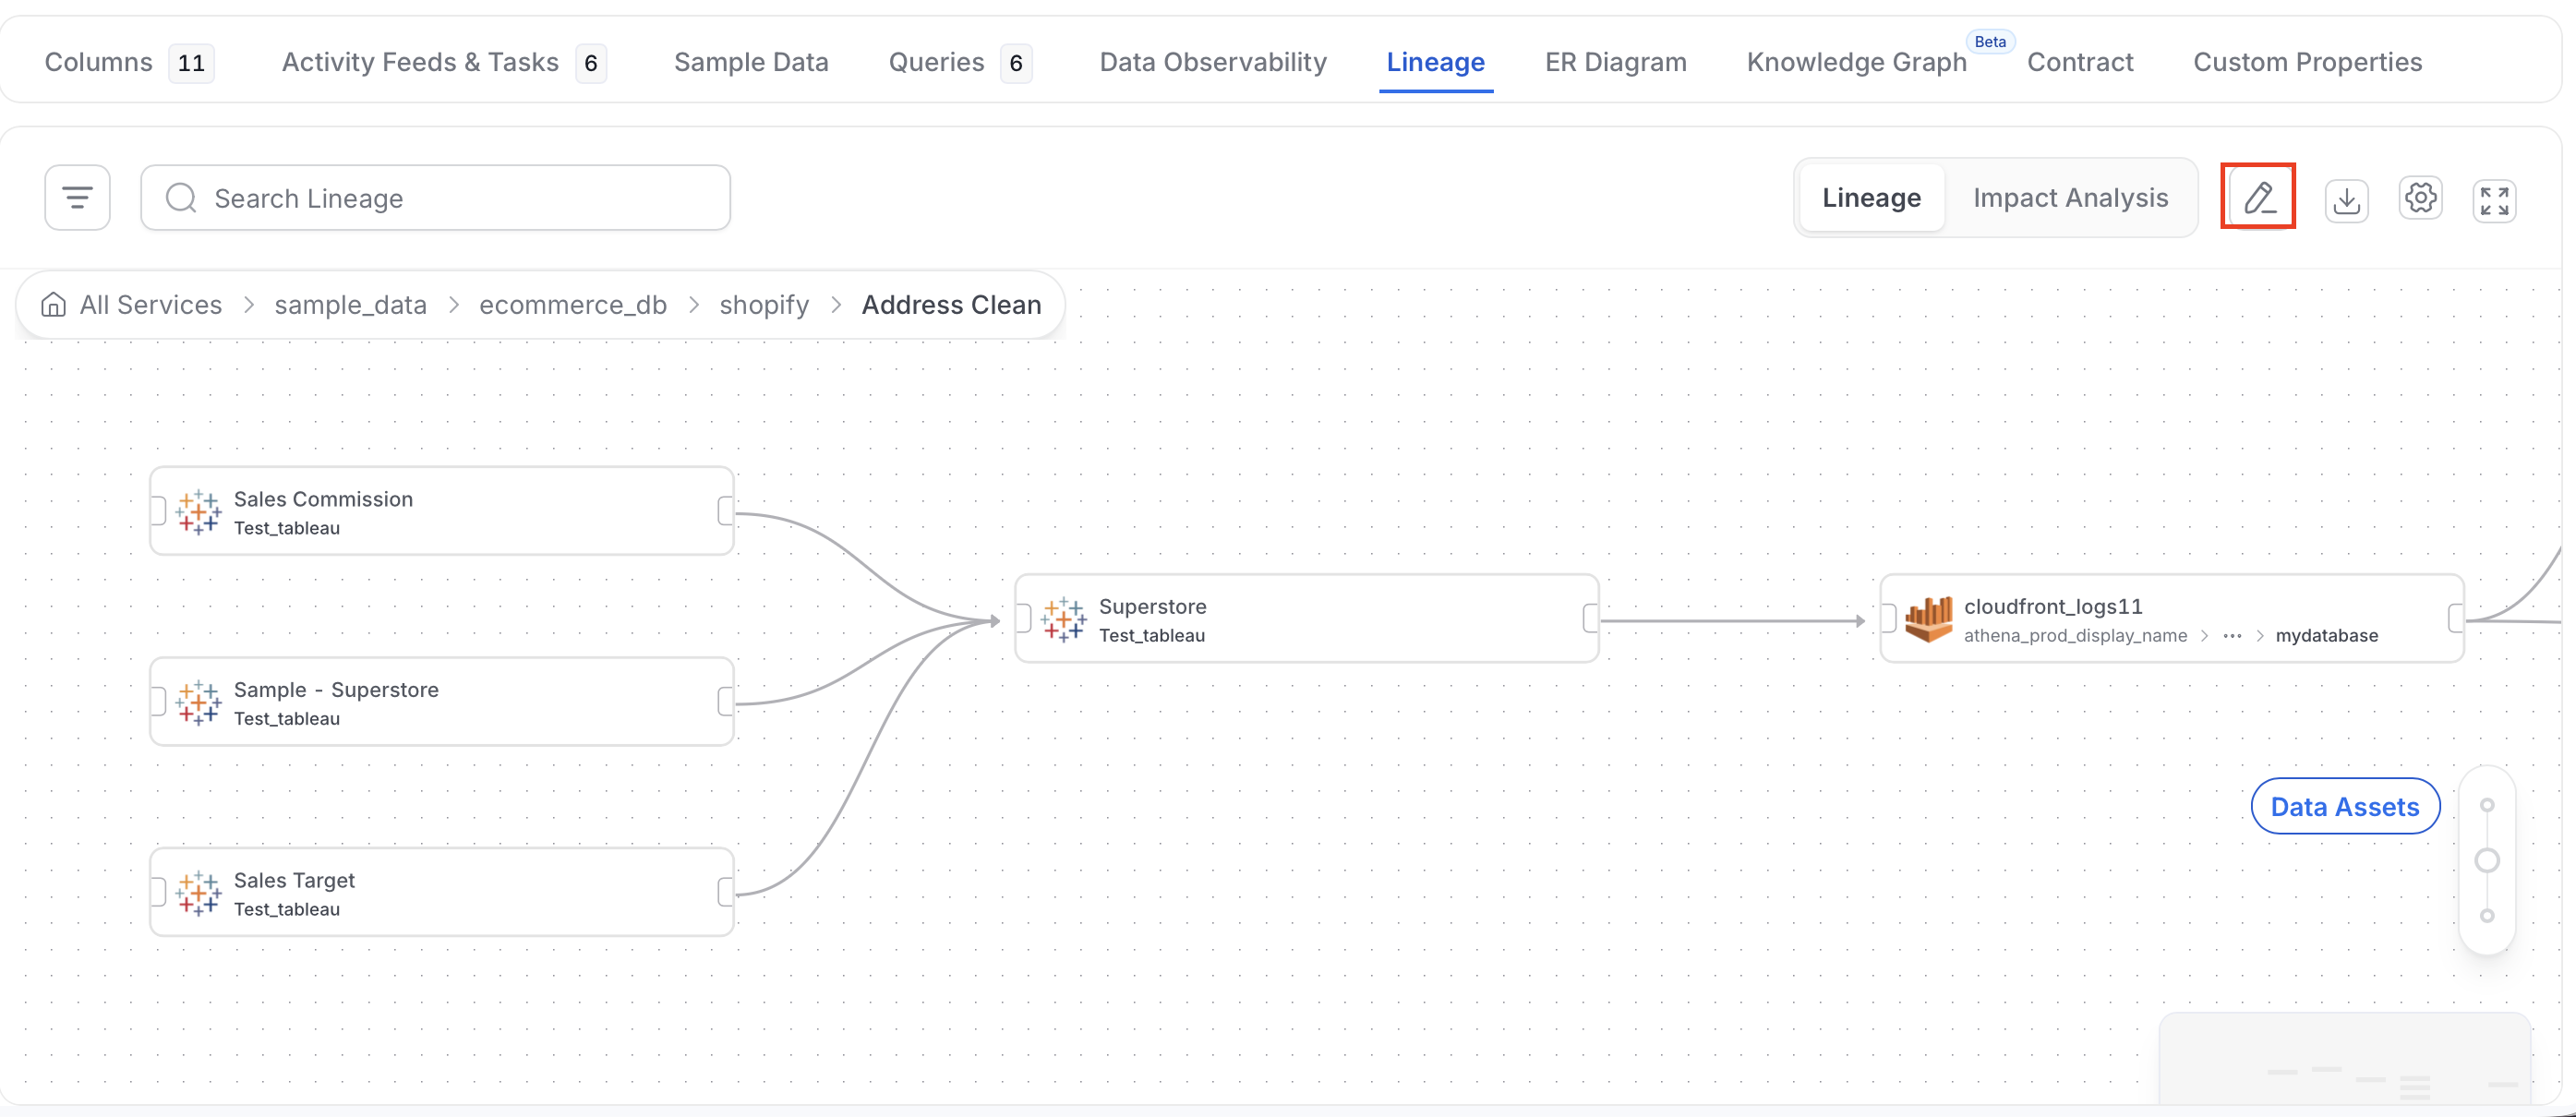Open the Data Observability tab
The image size is (2576, 1117).
point(1213,62)
